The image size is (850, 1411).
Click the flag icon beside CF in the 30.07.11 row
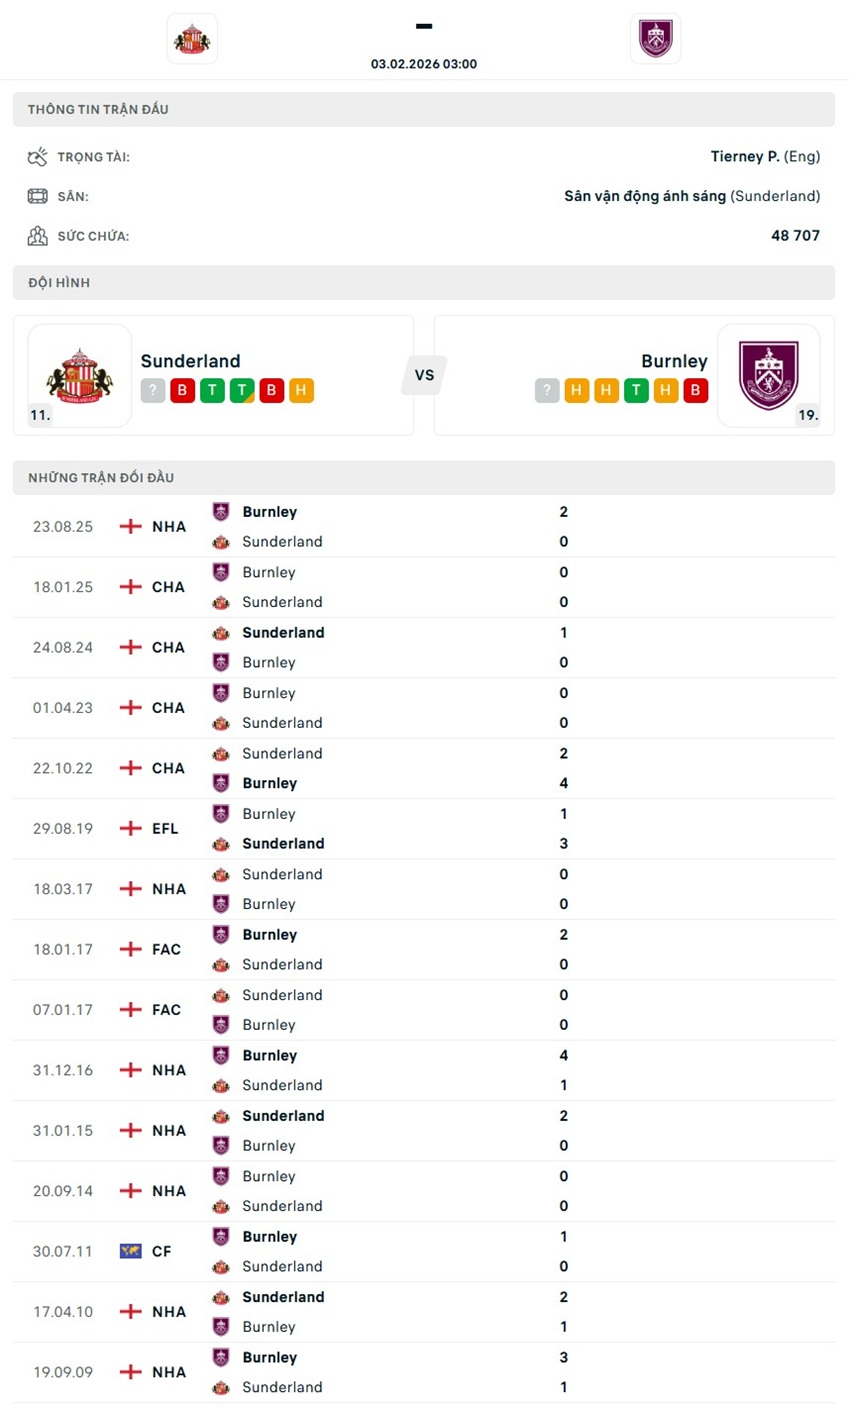click(x=130, y=1250)
